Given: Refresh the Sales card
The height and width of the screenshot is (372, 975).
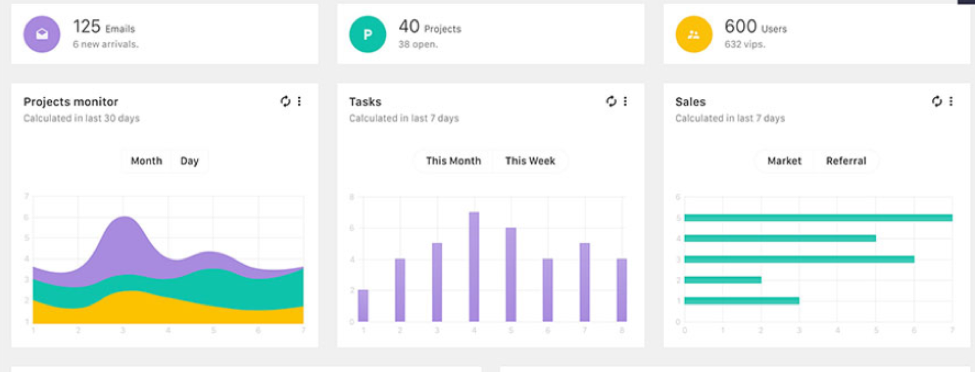Looking at the screenshot, I should [x=937, y=101].
